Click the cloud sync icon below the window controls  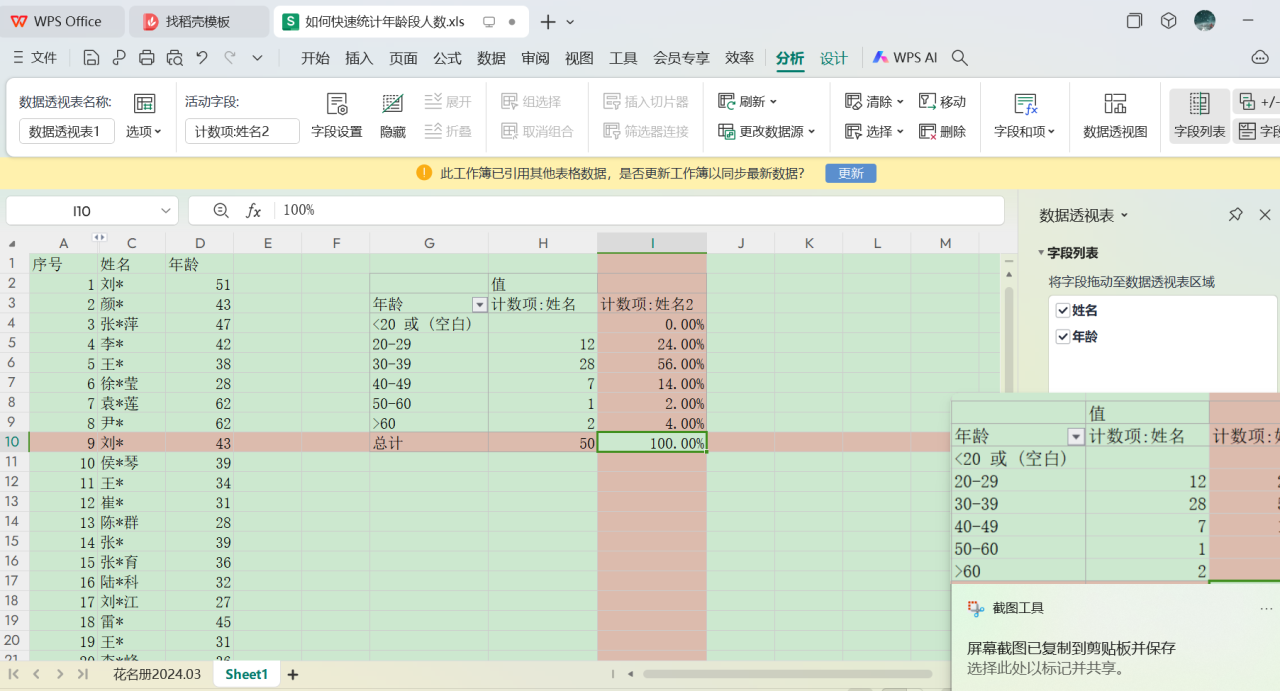coord(1260,58)
